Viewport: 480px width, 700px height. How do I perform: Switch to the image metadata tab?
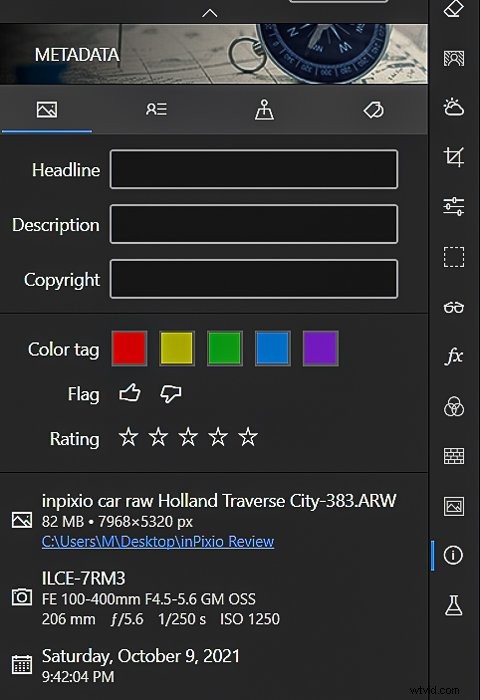(x=47, y=109)
